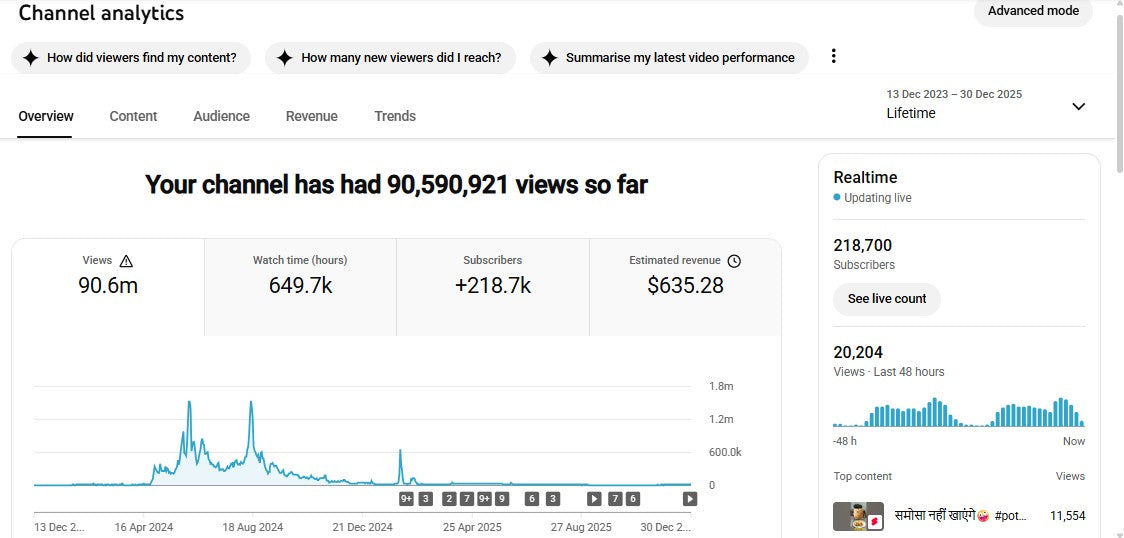Select the Estimated revenue metric card
The height and width of the screenshot is (538, 1124).
(685, 286)
